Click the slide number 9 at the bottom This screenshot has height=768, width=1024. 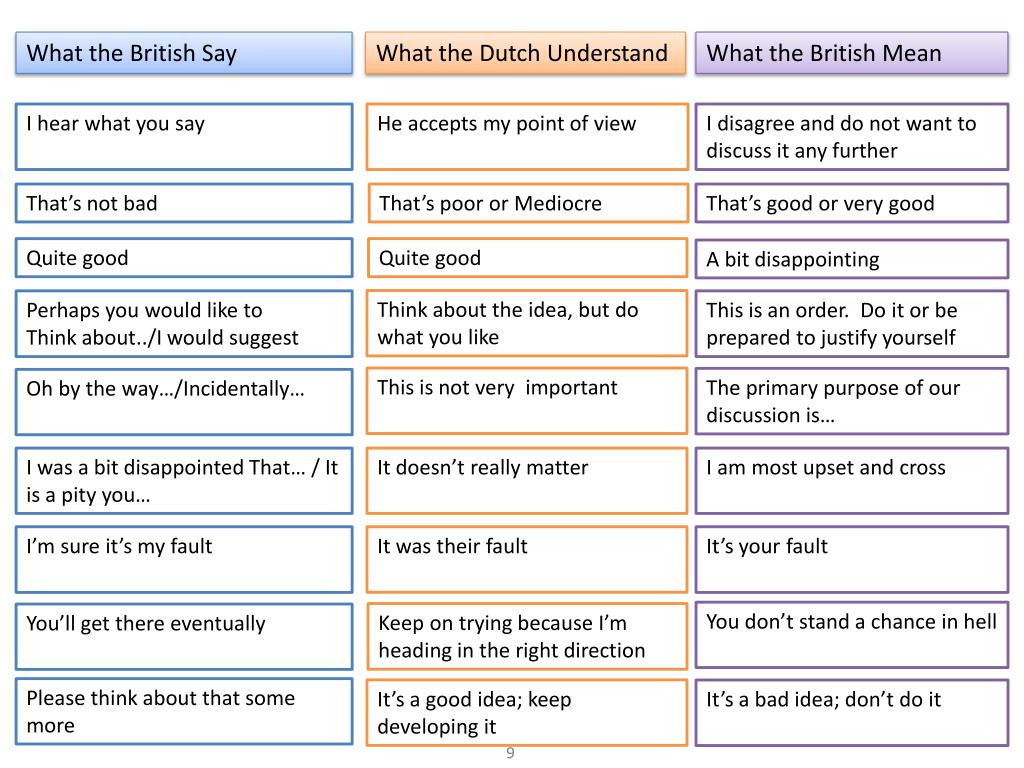510,753
